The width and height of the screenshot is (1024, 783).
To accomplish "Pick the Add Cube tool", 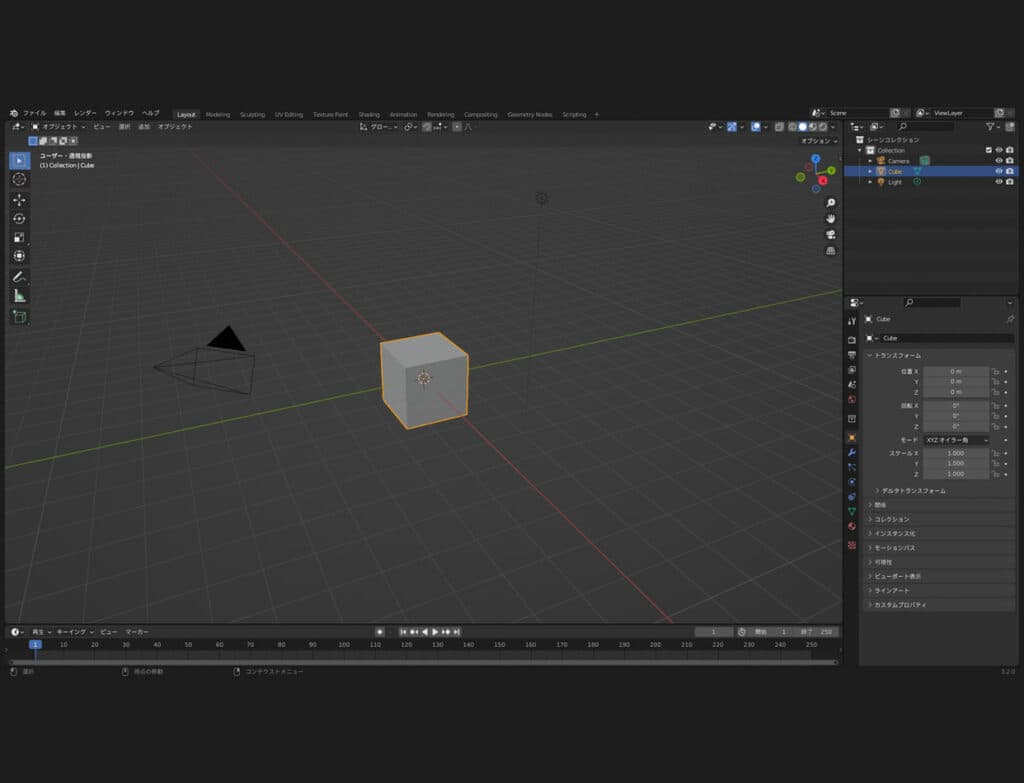I will pyautogui.click(x=19, y=316).
